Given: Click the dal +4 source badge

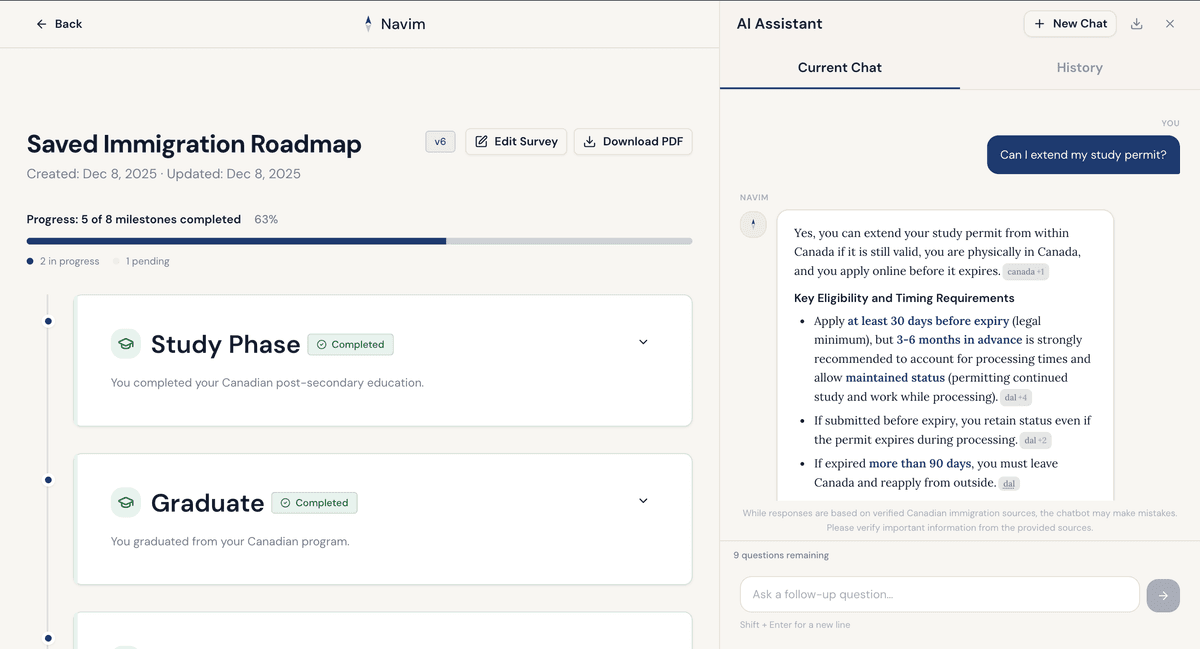Looking at the screenshot, I should click(1014, 397).
